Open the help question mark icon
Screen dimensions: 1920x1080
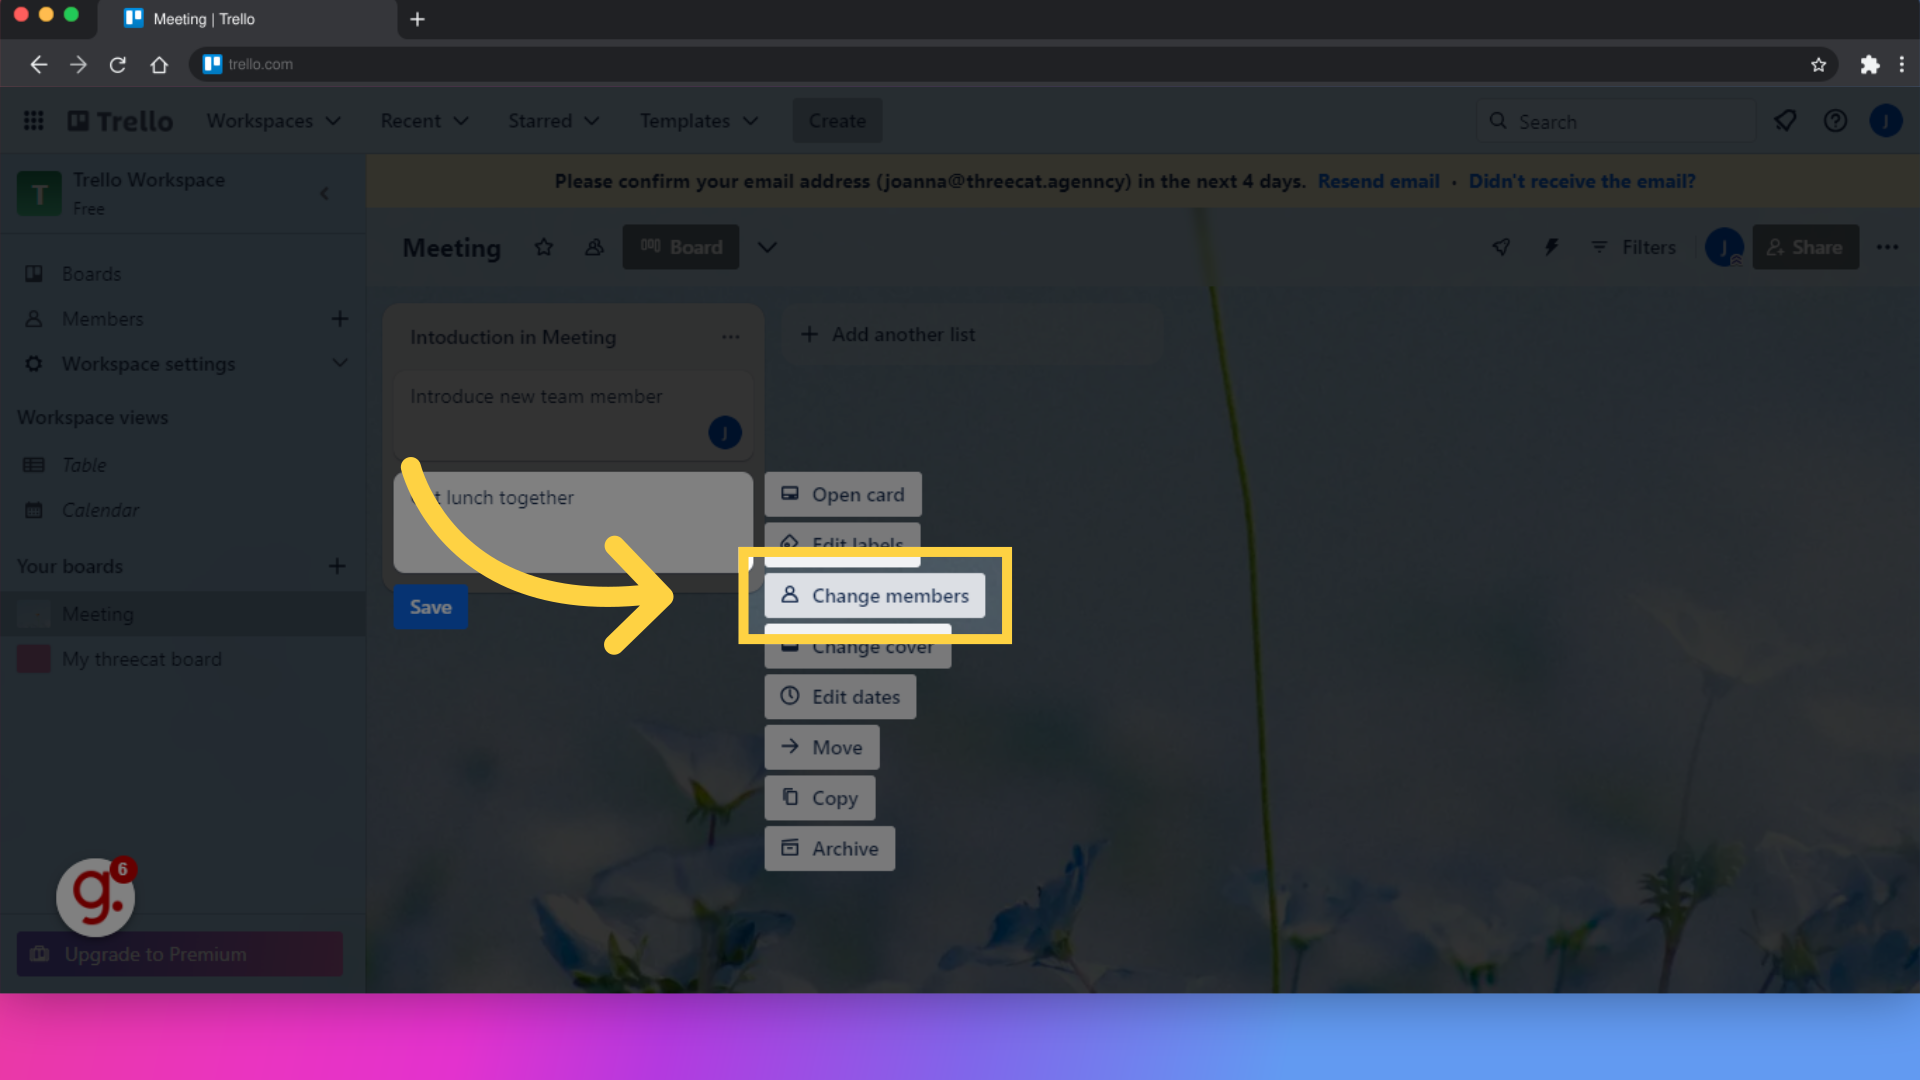(x=1835, y=121)
